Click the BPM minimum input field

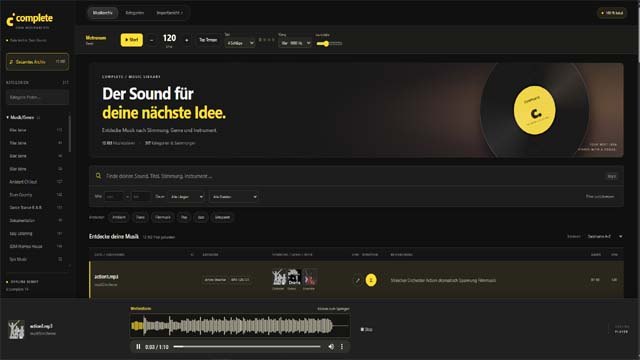point(114,197)
